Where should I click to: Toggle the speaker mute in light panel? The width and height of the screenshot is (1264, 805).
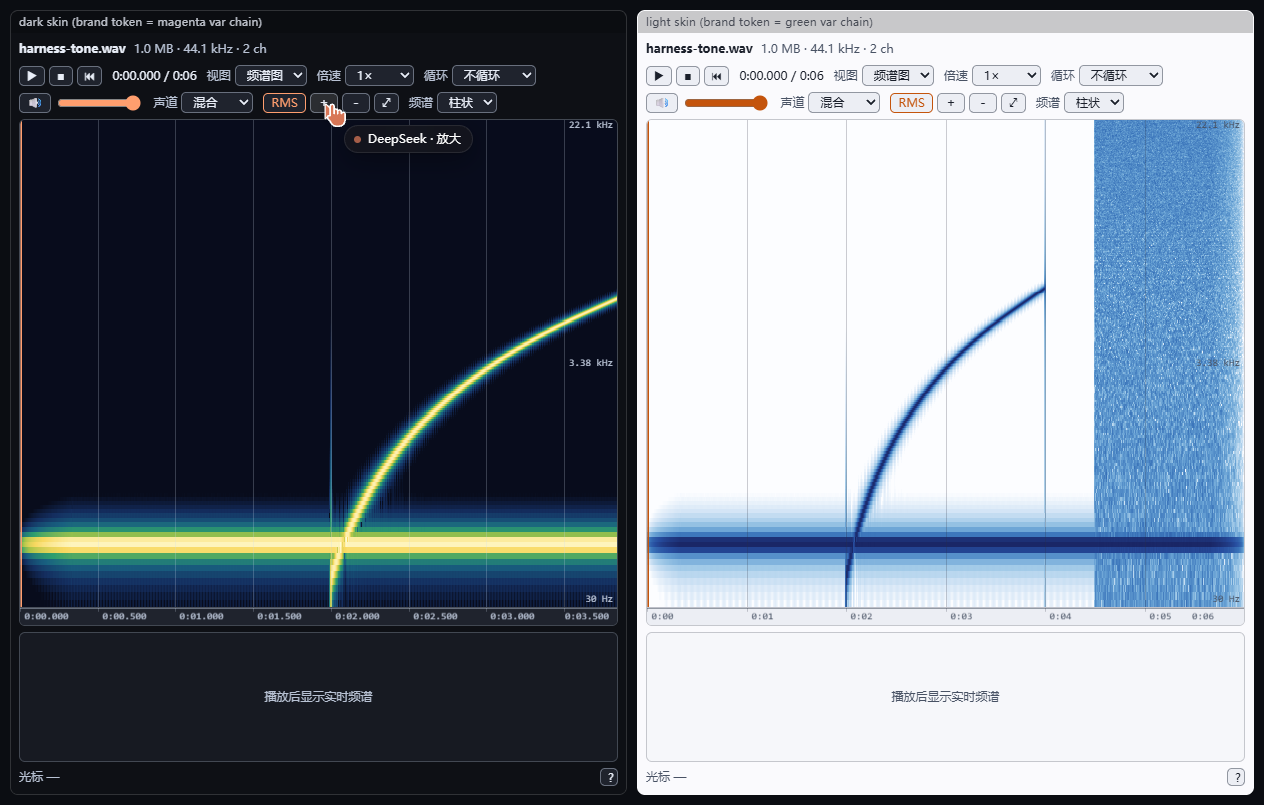tap(662, 103)
